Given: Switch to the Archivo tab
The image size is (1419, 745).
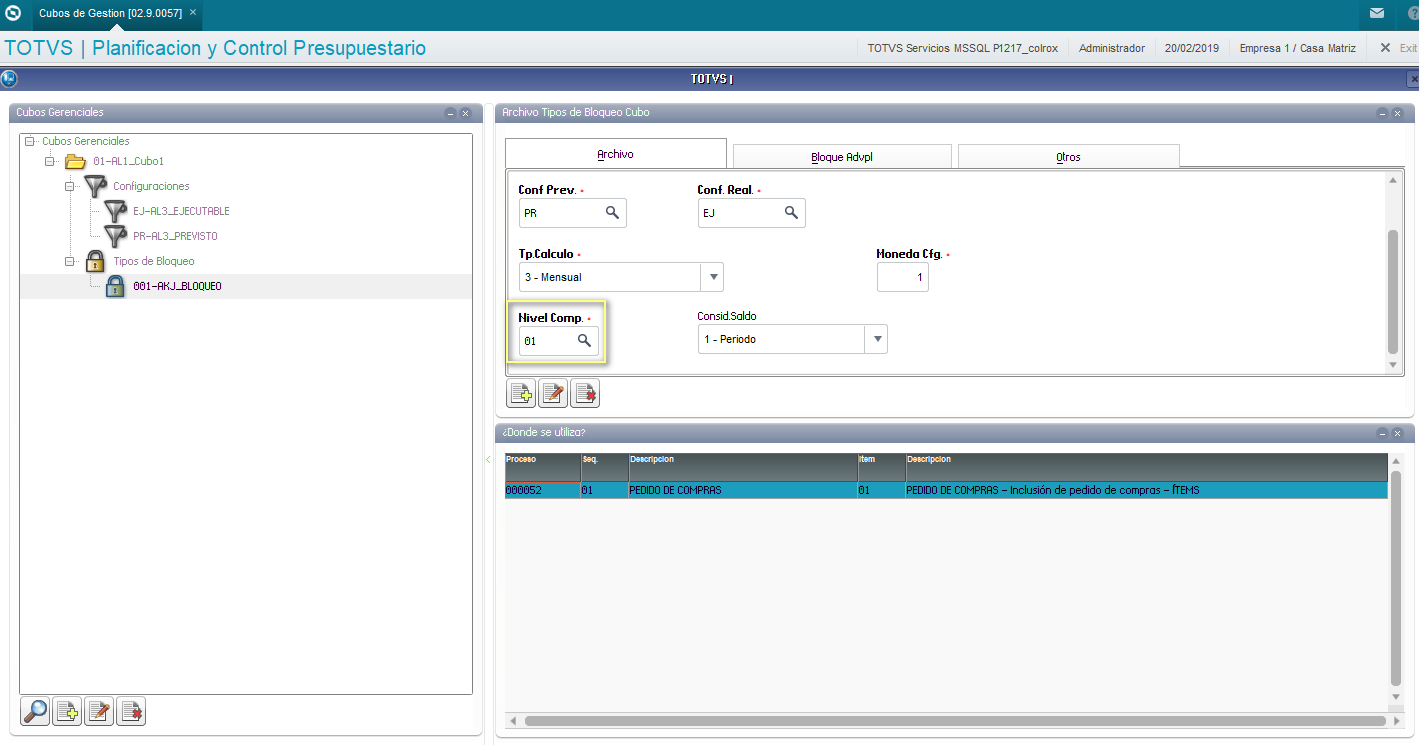Looking at the screenshot, I should click(x=615, y=154).
